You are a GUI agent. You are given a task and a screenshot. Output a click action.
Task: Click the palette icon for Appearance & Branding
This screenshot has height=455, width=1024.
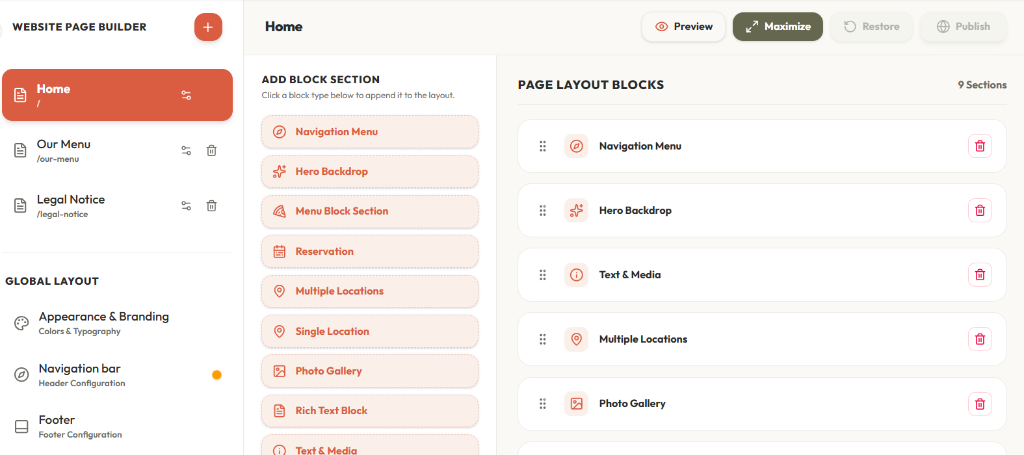[22, 323]
